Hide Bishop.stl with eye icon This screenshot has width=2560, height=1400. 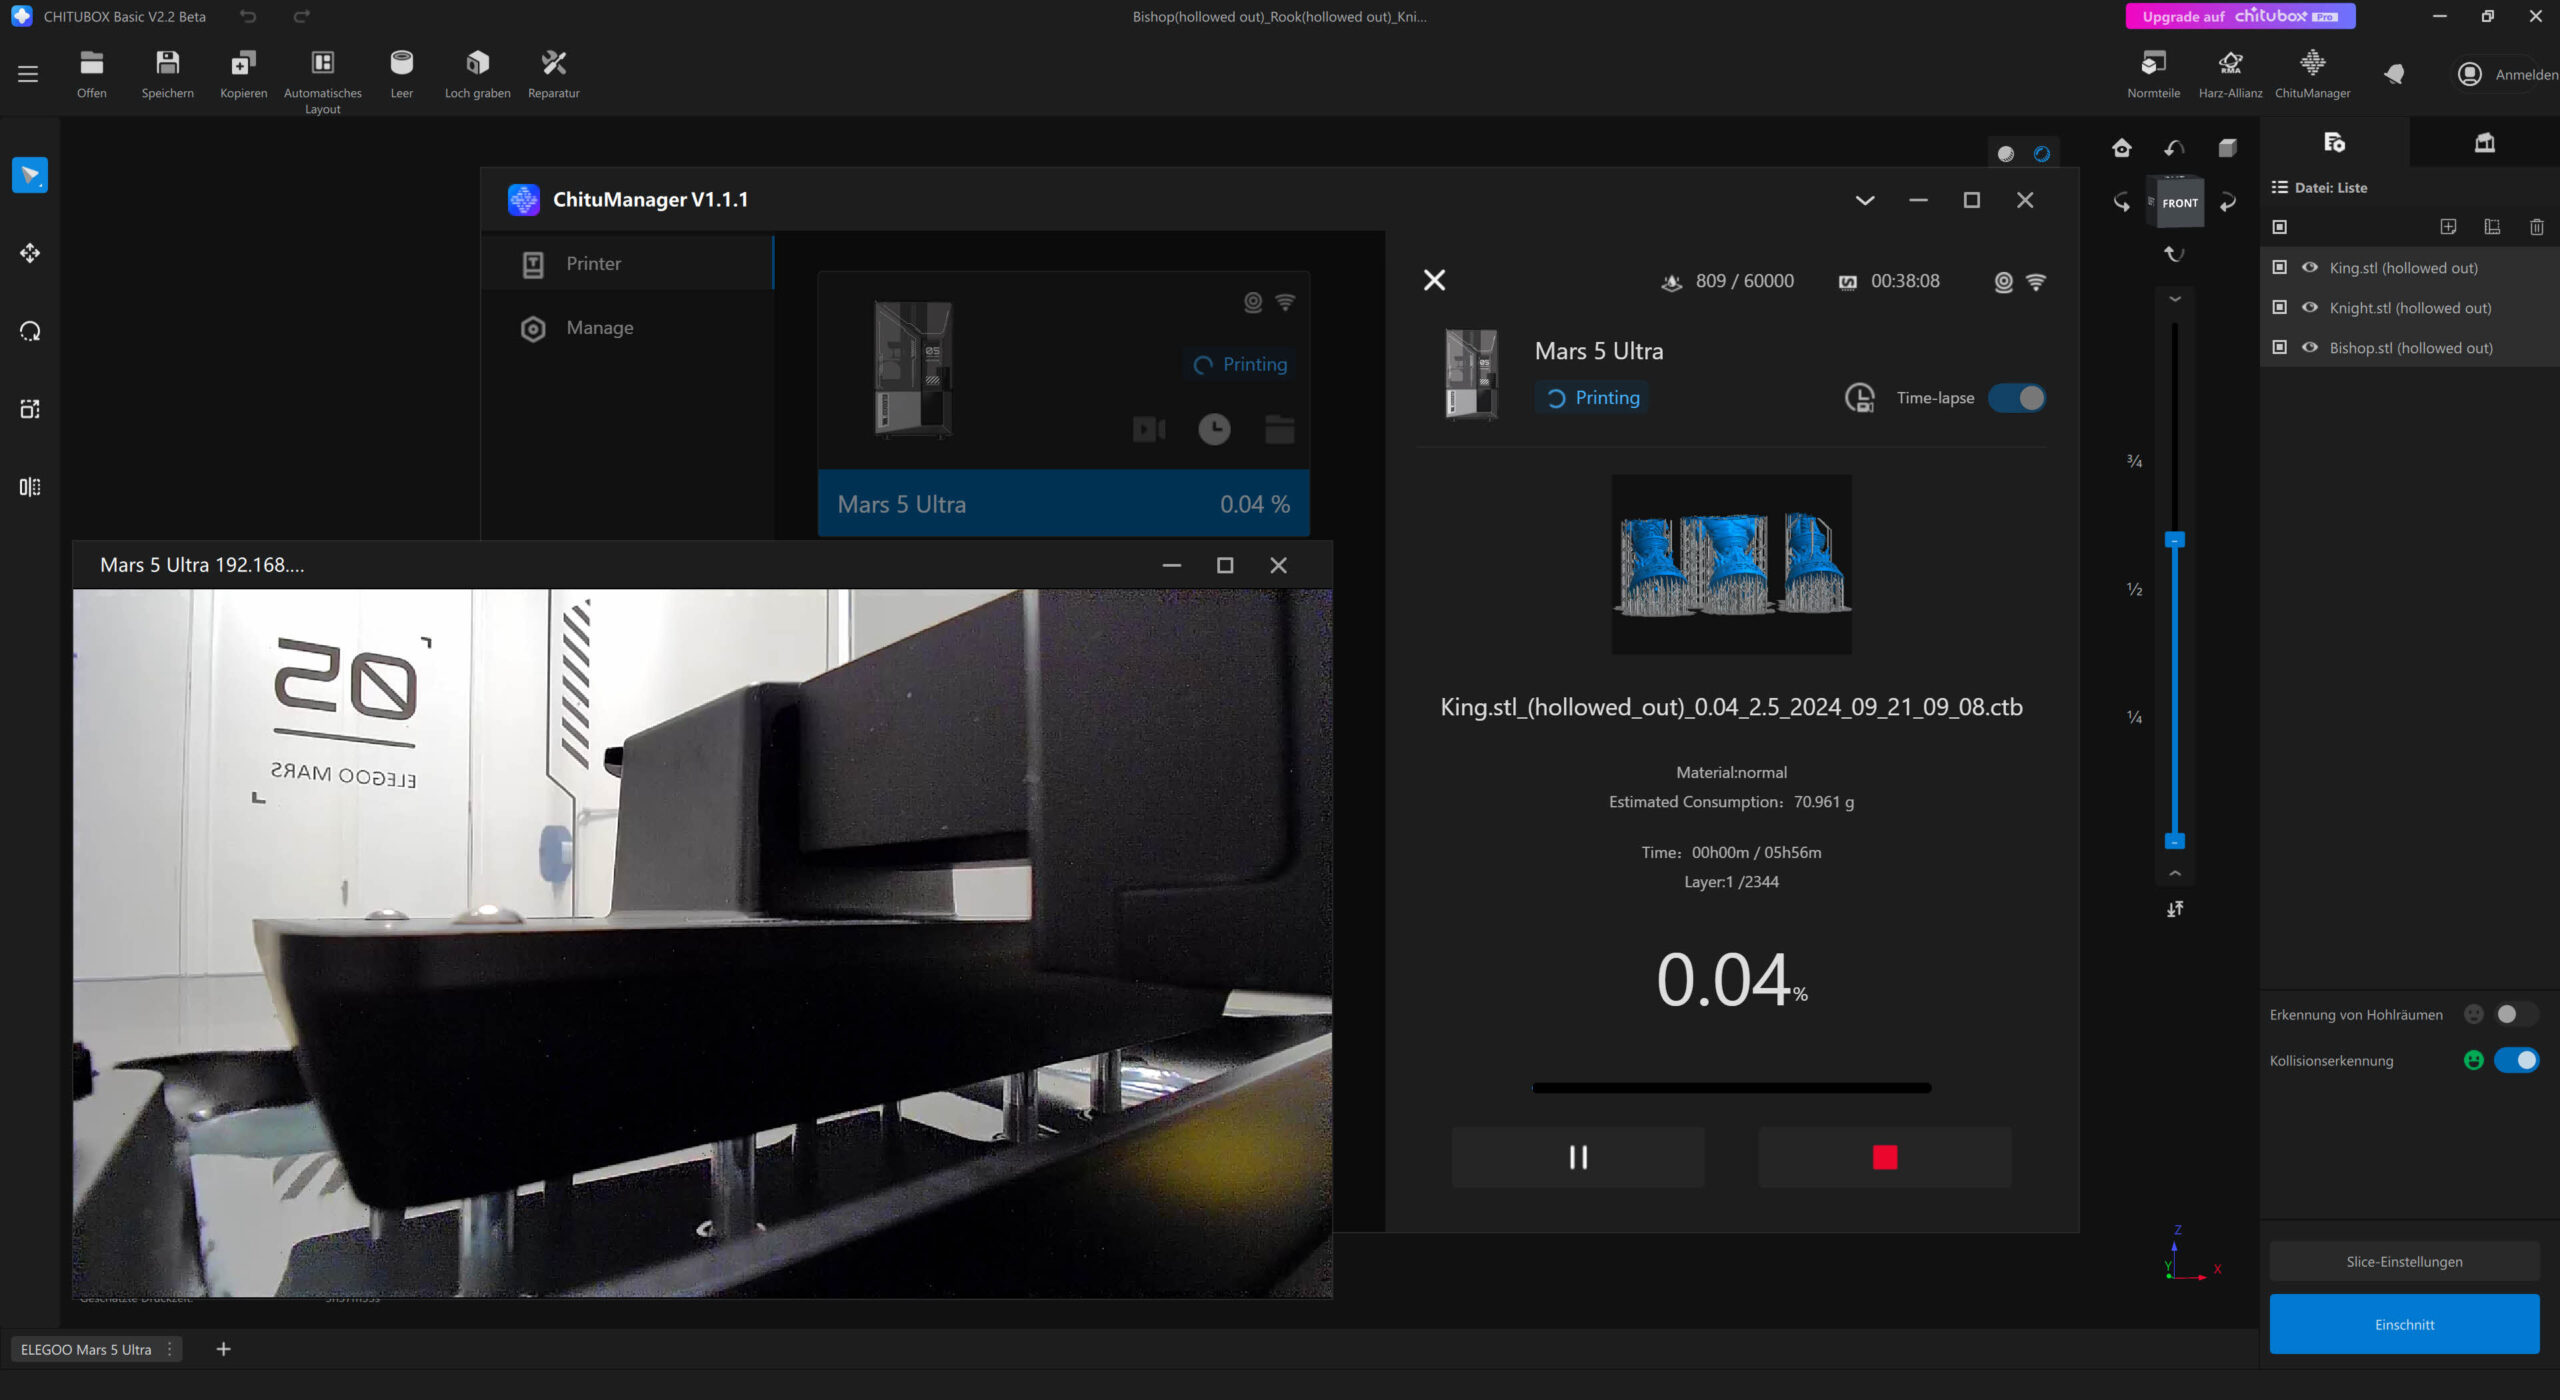point(2310,347)
